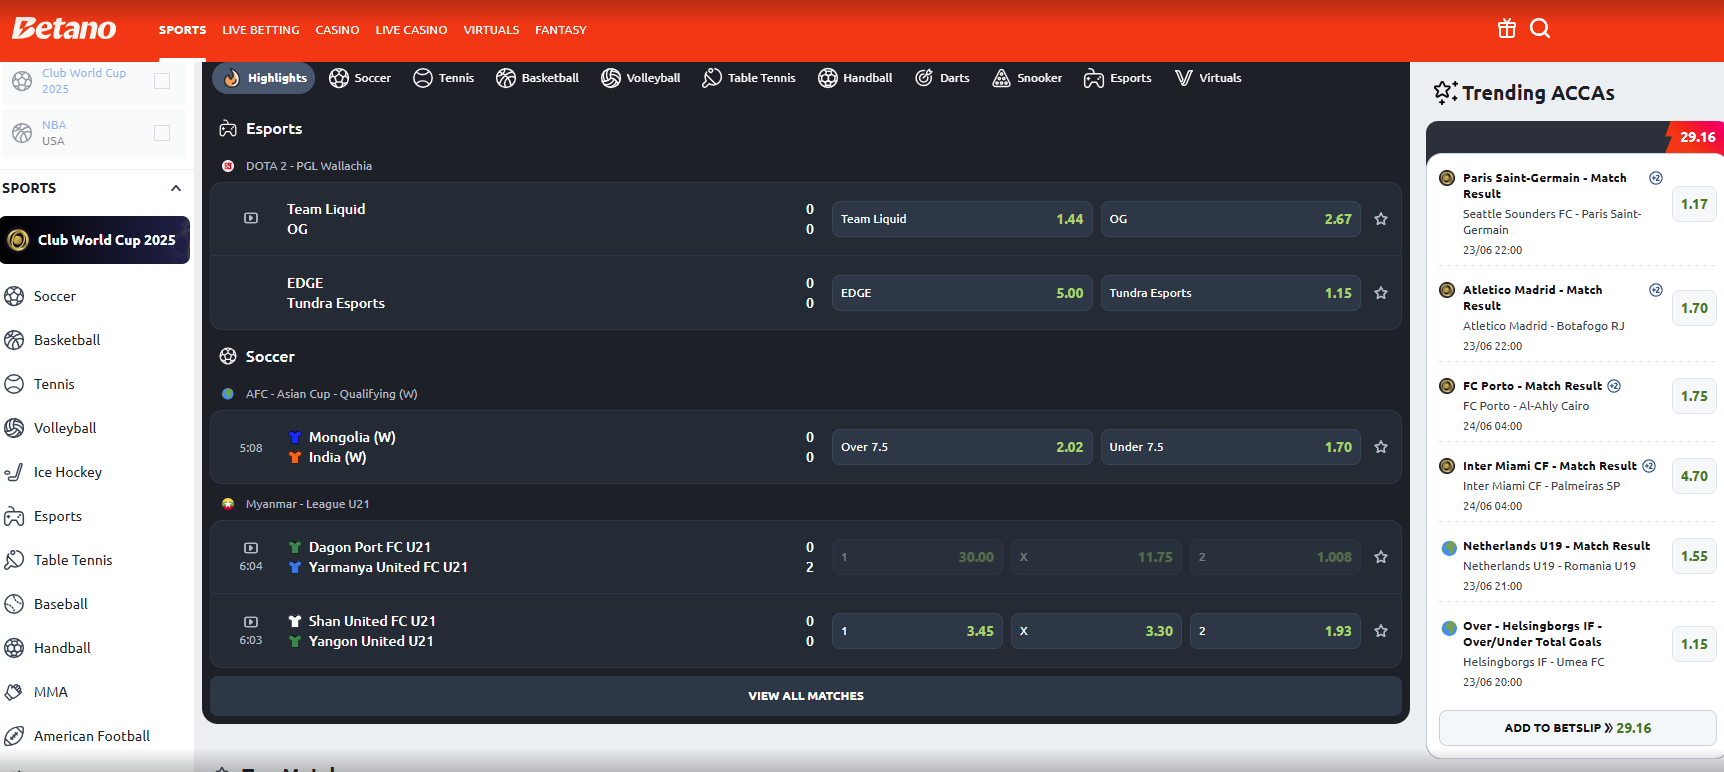Open DOTA 2 - PGL Wallachia league link

pos(309,166)
